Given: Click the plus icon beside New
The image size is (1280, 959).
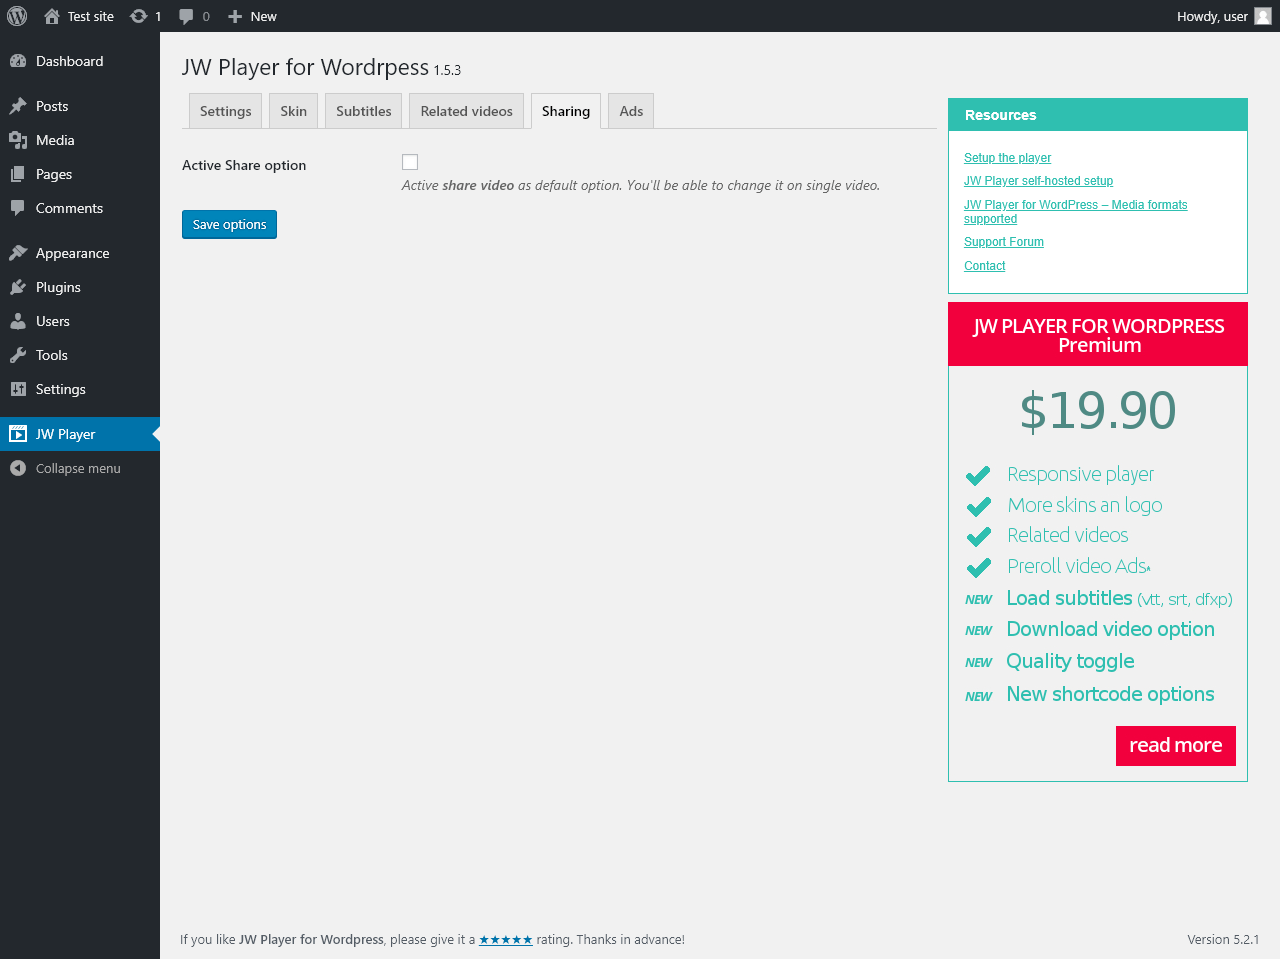Looking at the screenshot, I should [x=235, y=16].
